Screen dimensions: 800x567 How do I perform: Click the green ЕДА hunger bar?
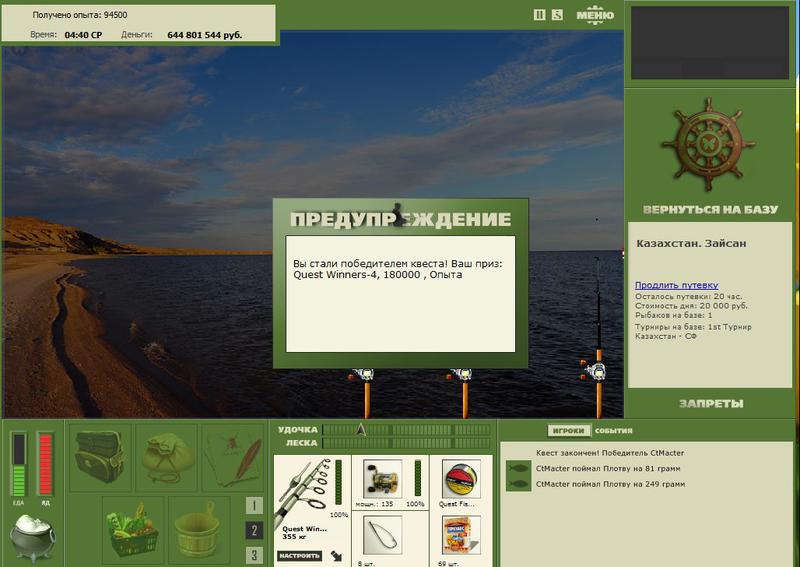[19, 464]
